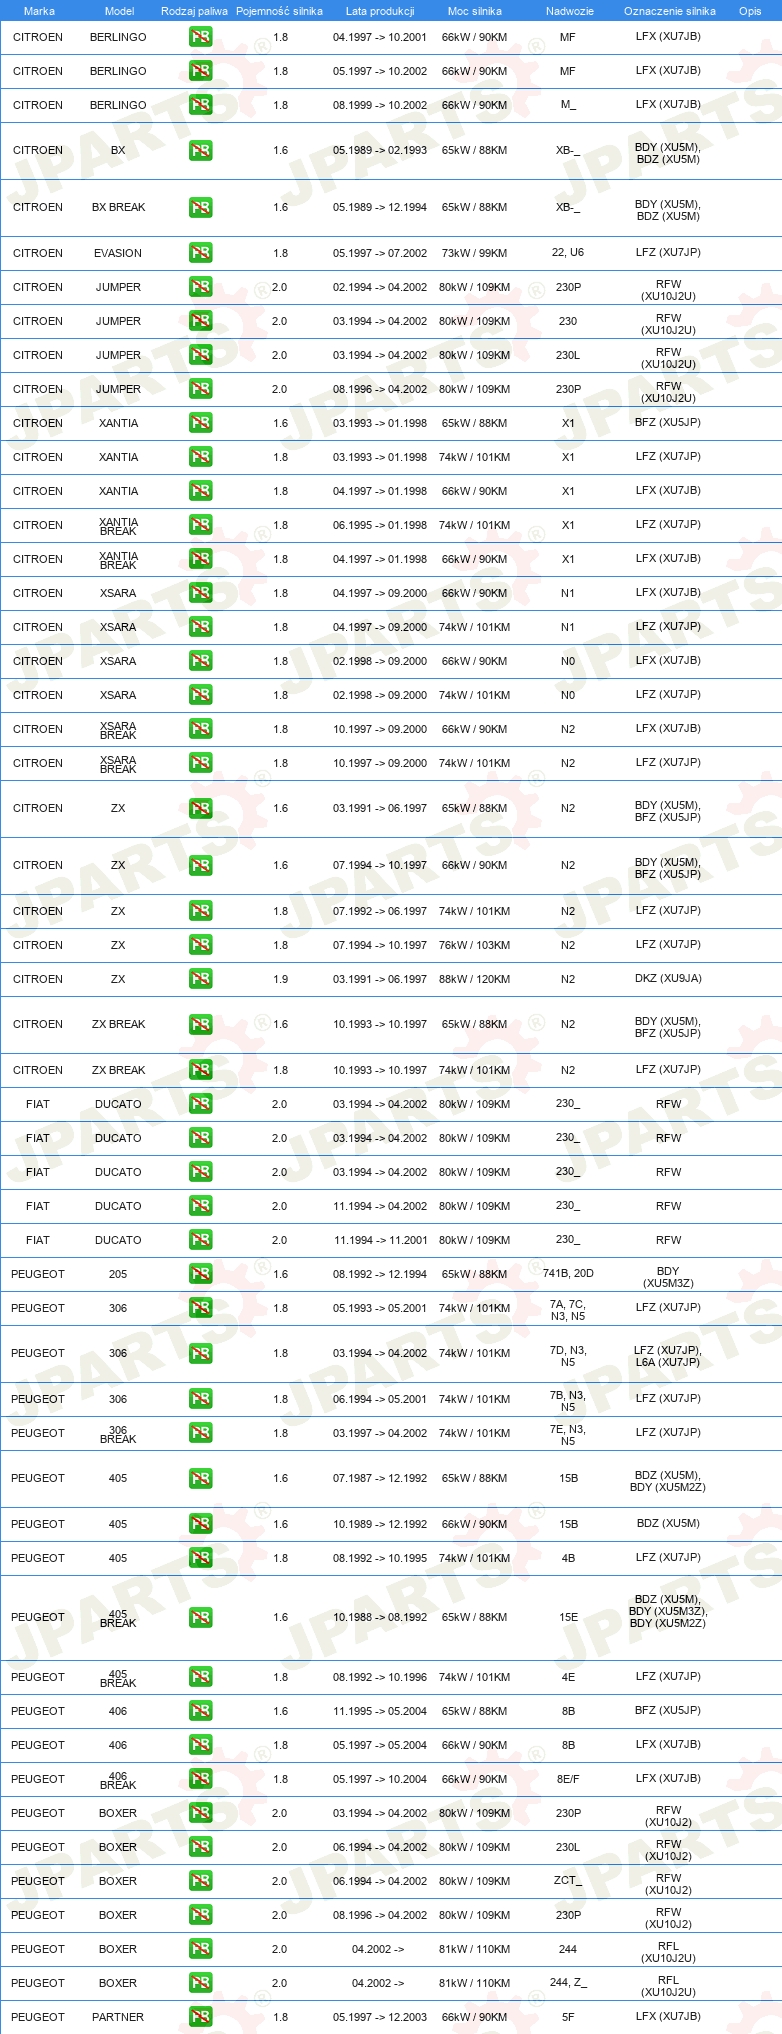Click the Moc silnika column header
This screenshot has height=2034, width=782.
(475, 11)
